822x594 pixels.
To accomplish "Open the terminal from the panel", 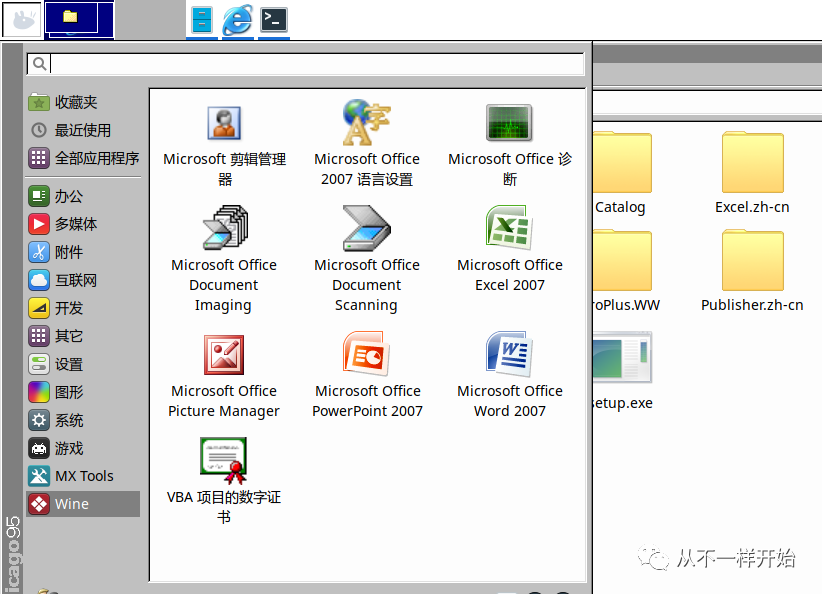I will [x=274, y=20].
